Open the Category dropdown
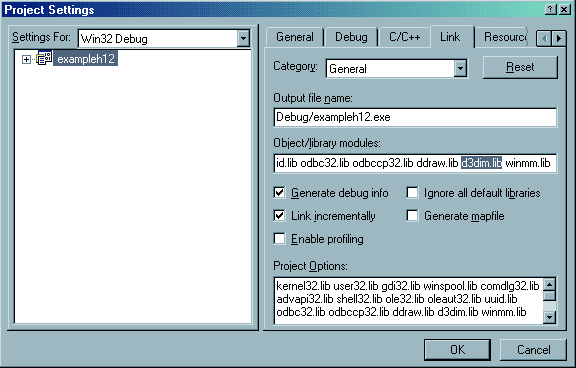This screenshot has width=576, height=368. [x=460, y=68]
